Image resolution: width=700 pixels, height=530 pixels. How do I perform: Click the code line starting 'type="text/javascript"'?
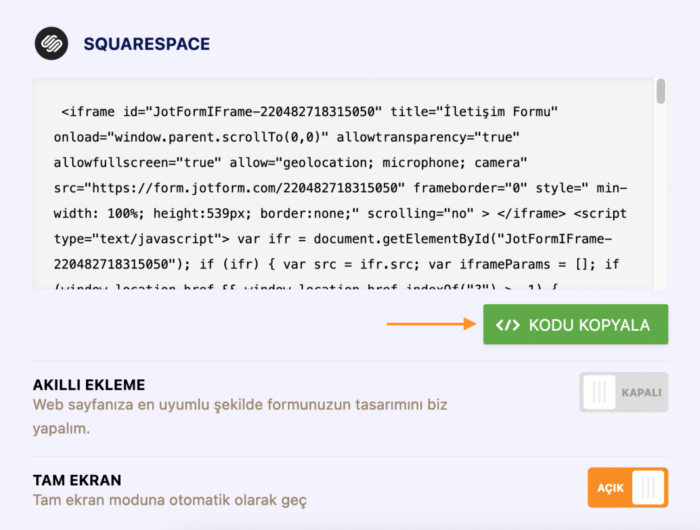tap(333, 239)
